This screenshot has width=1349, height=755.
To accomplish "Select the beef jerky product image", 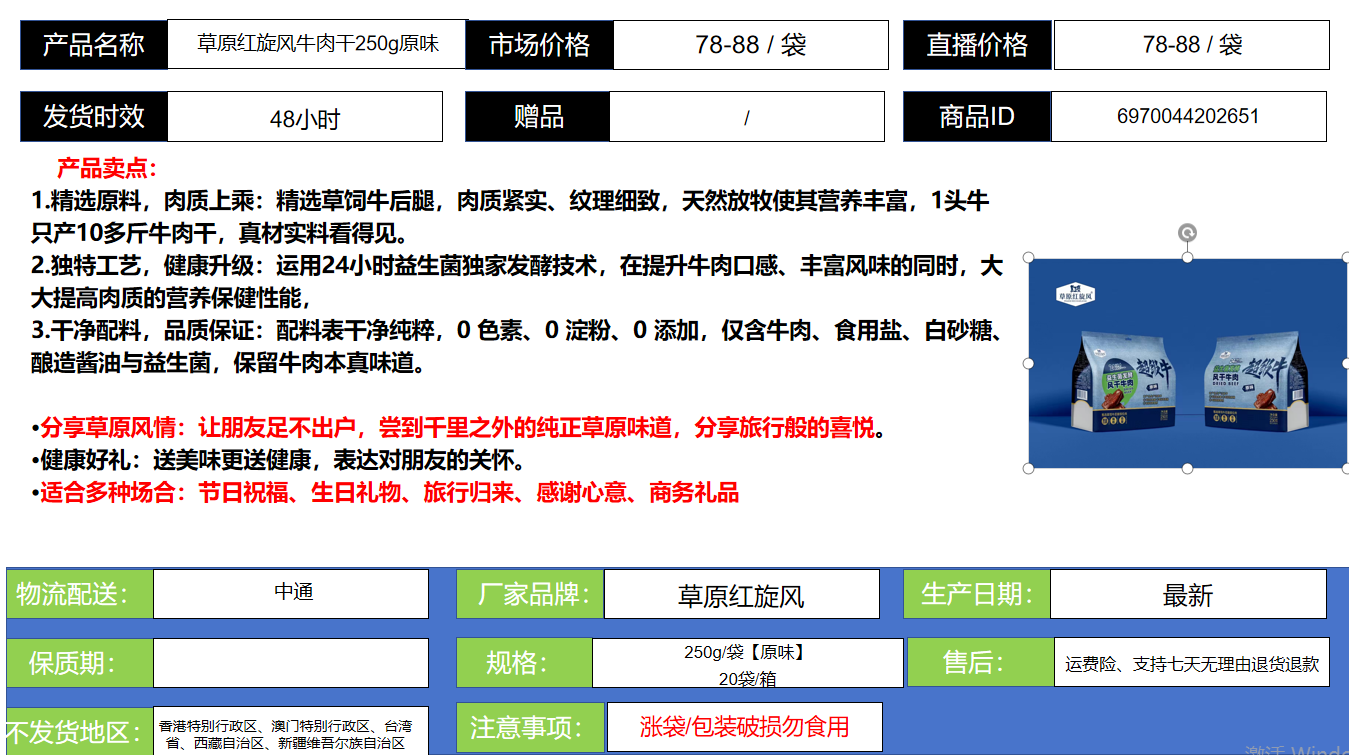I will click(x=1187, y=363).
